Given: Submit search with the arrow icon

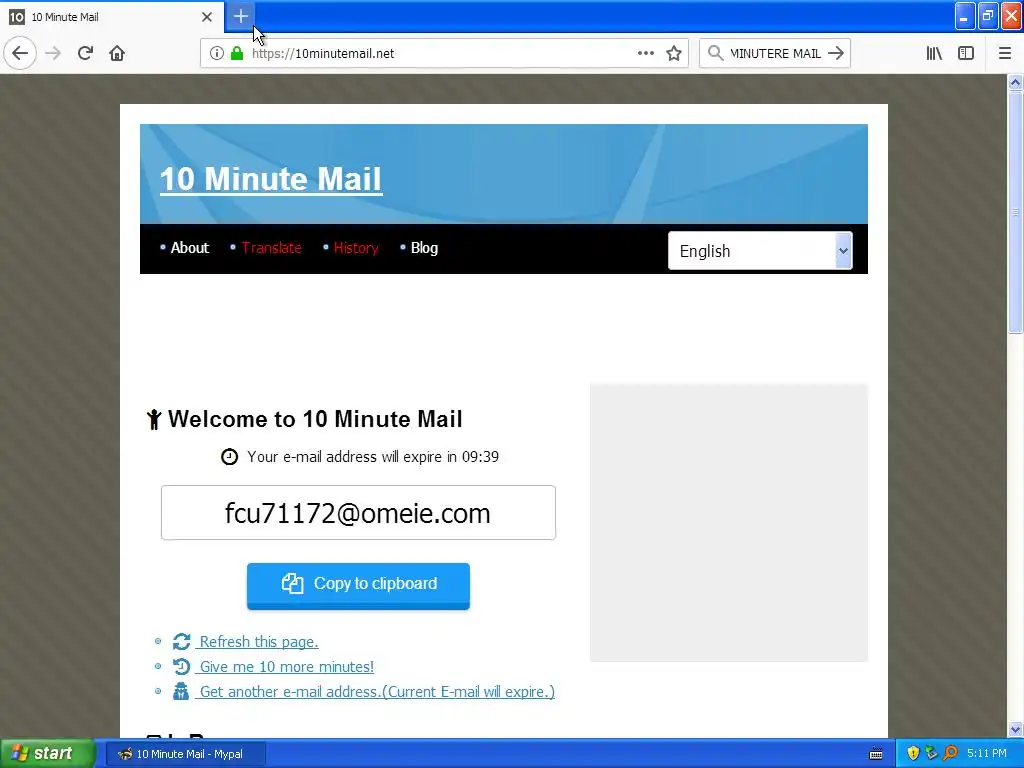Looking at the screenshot, I should pos(836,53).
